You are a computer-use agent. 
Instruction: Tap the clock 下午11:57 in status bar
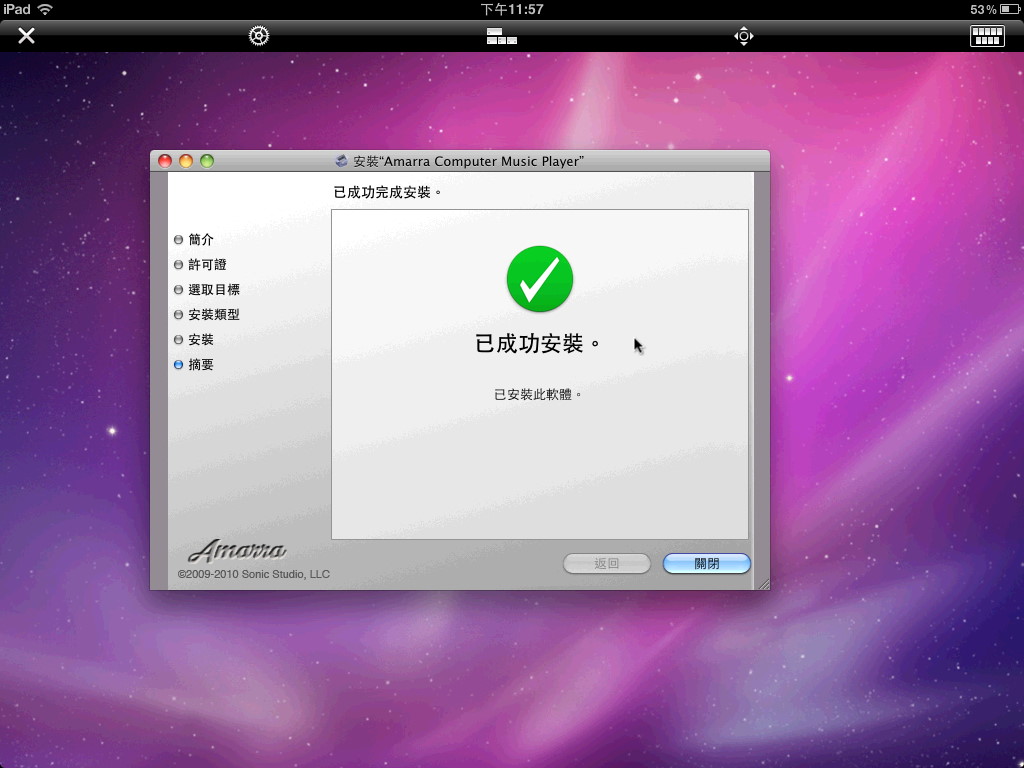pyautogui.click(x=512, y=9)
